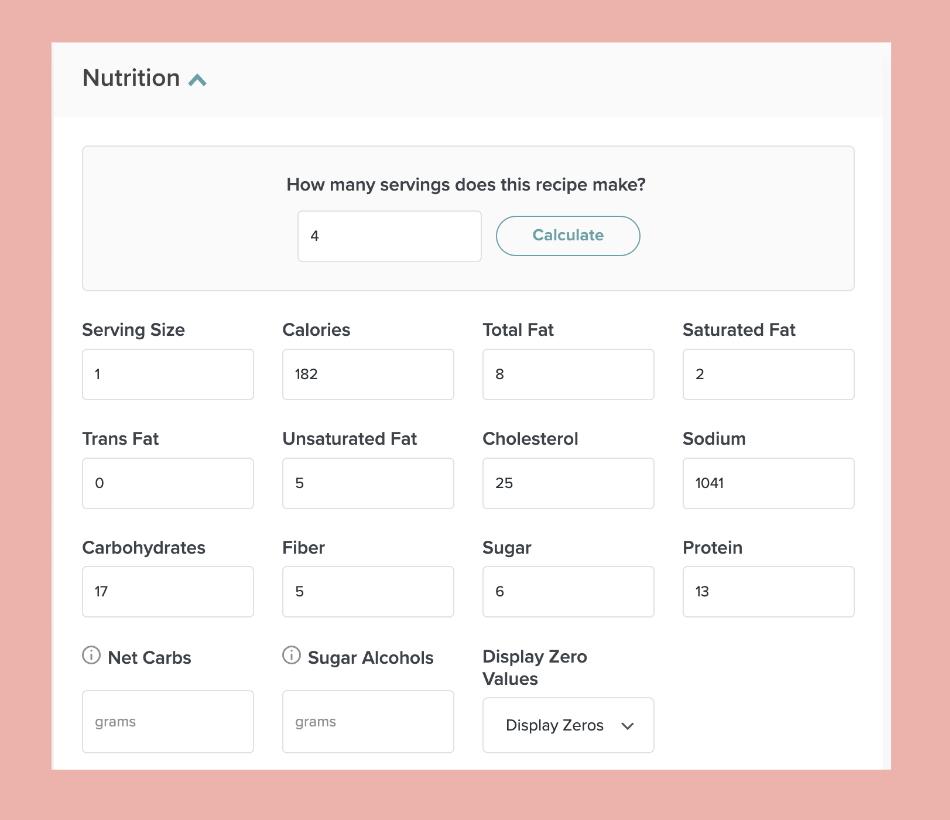
Task: Select the Fiber input field
Action: pyautogui.click(x=368, y=591)
